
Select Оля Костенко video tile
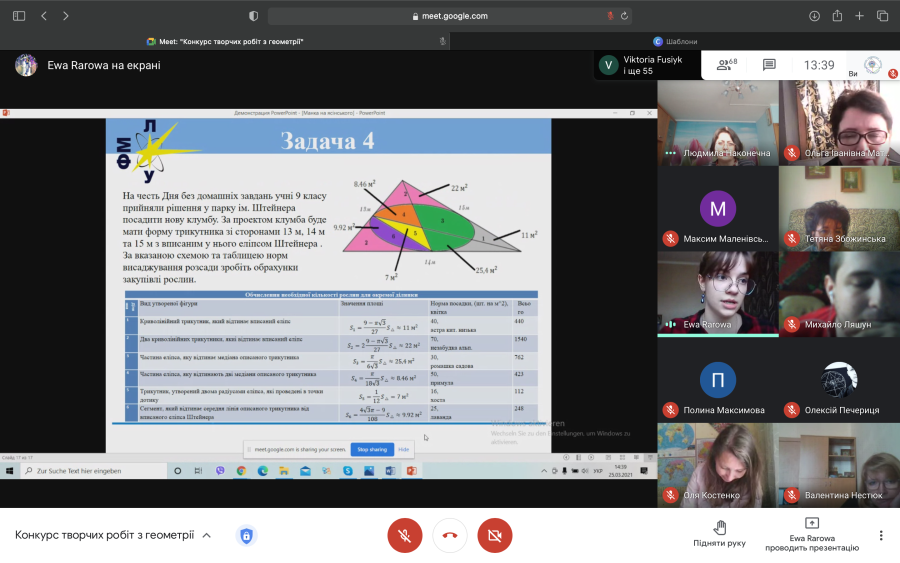point(717,465)
